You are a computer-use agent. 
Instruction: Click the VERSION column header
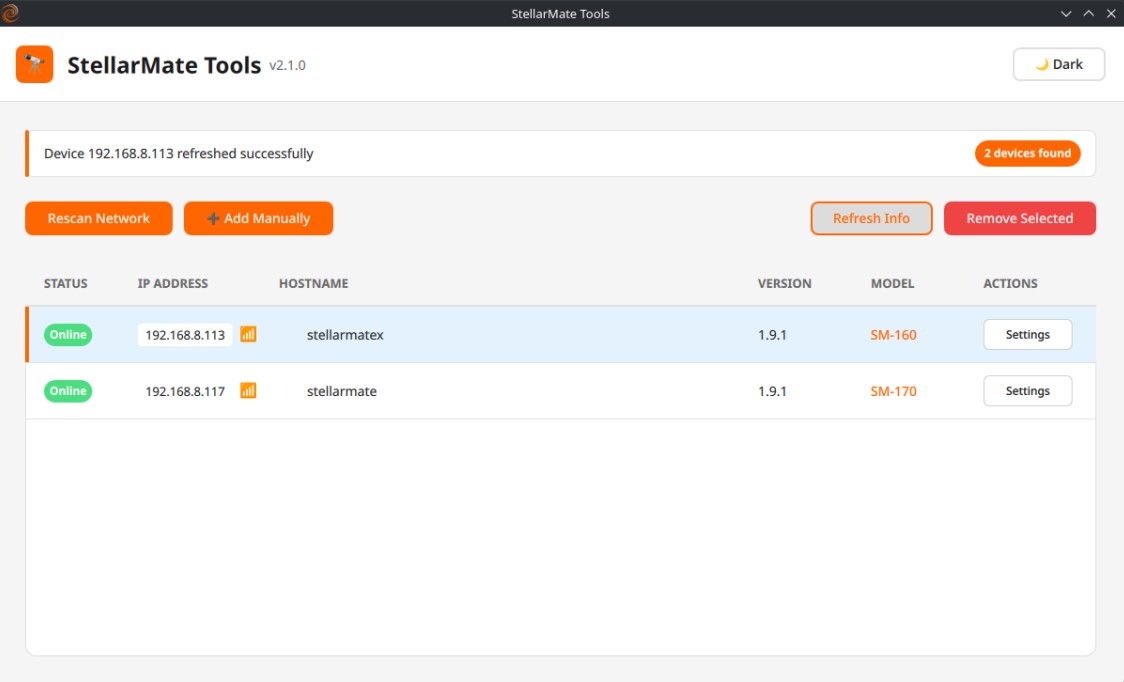(784, 283)
